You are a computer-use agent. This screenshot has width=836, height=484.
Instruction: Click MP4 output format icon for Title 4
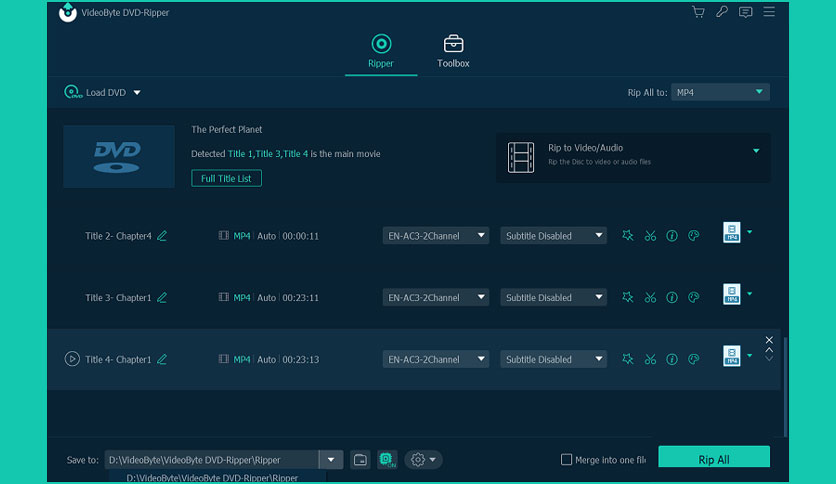coord(732,356)
